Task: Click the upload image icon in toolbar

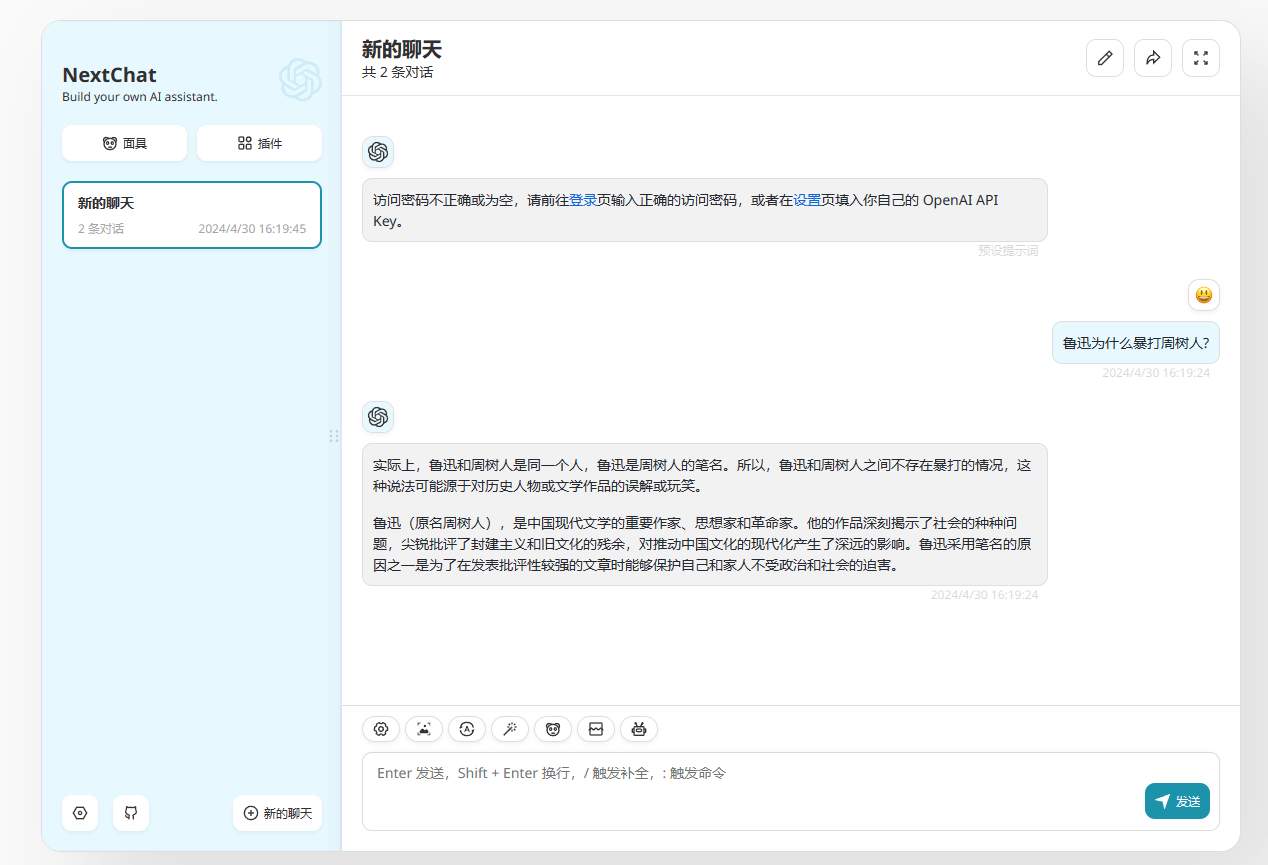Action: (x=424, y=729)
